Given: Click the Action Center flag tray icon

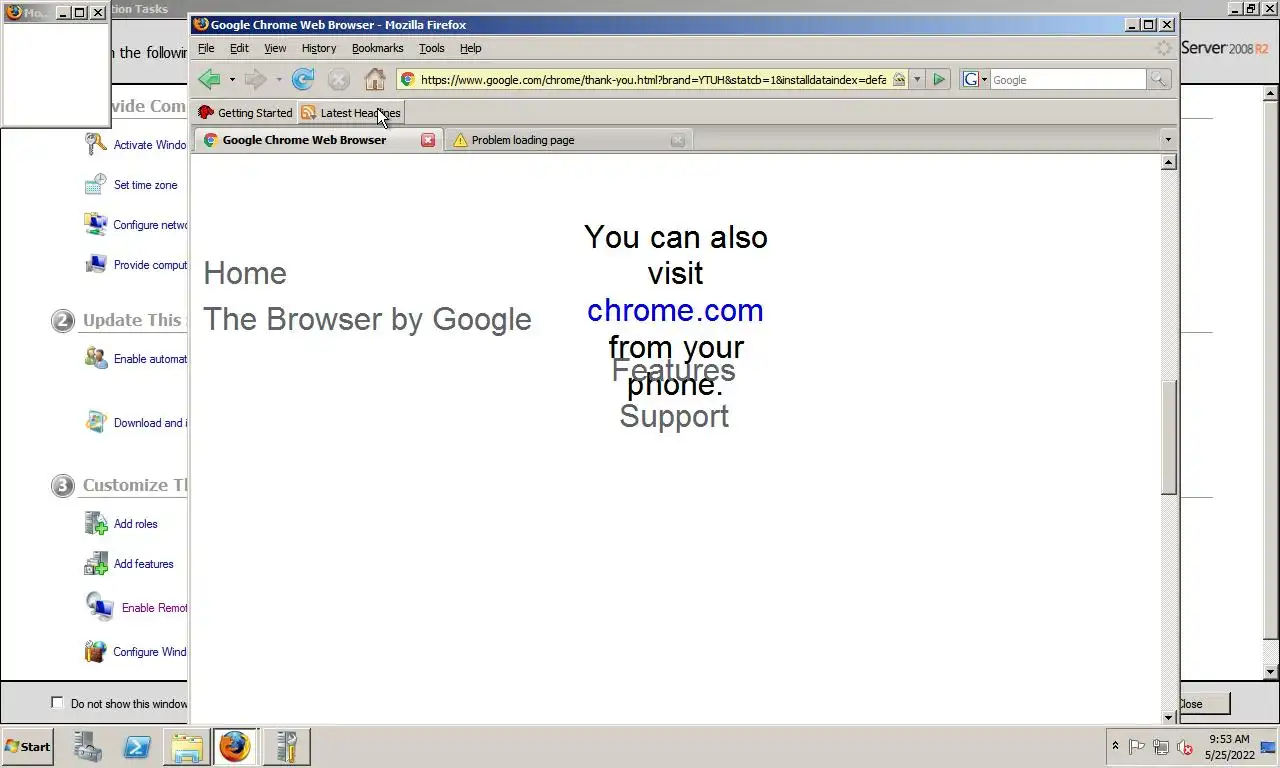Looking at the screenshot, I should pyautogui.click(x=1137, y=747).
